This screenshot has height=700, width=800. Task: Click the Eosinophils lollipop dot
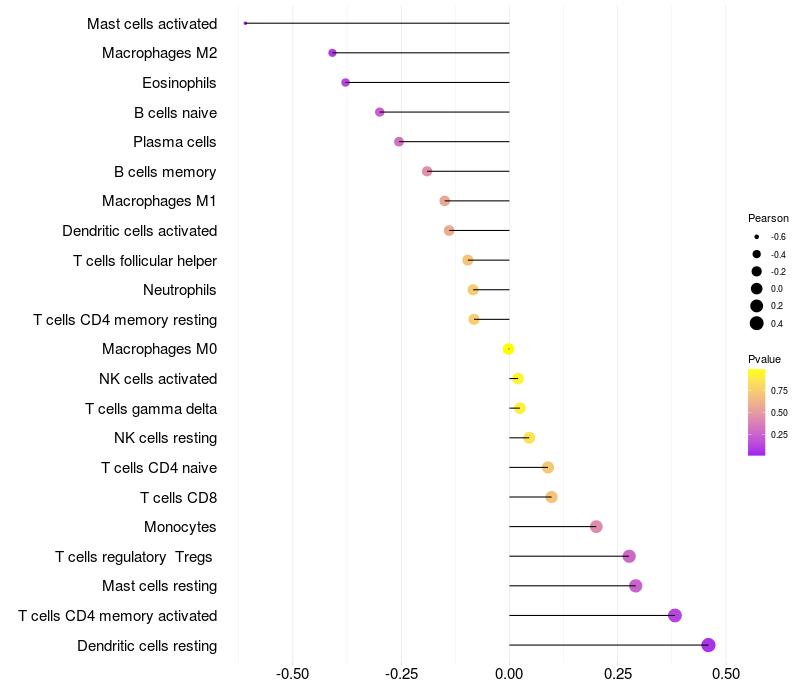click(346, 82)
